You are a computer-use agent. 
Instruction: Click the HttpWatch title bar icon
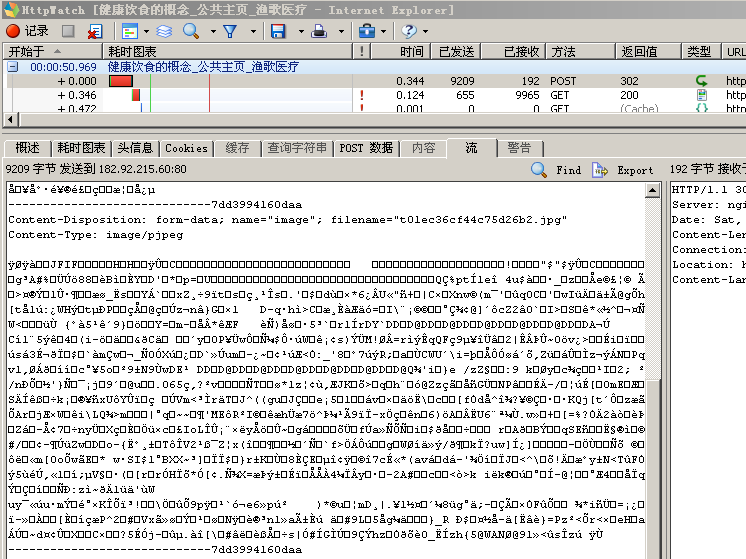click(10, 10)
